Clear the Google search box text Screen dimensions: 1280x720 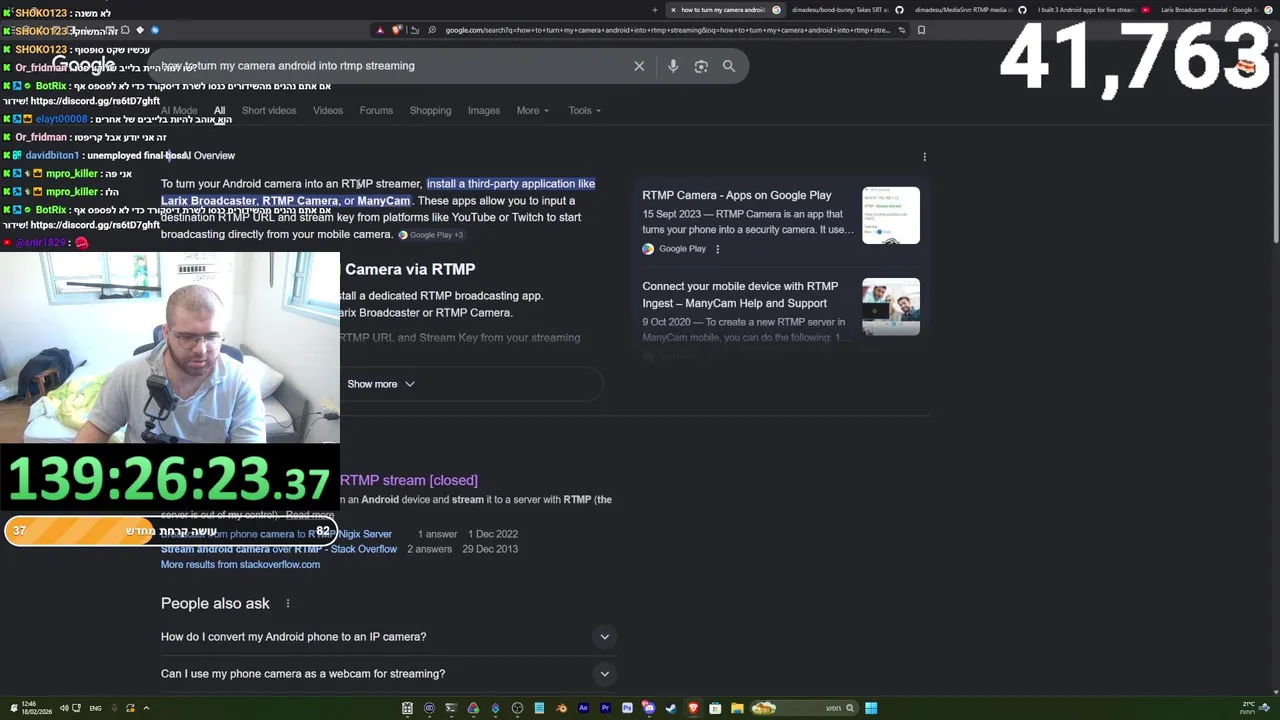(639, 66)
